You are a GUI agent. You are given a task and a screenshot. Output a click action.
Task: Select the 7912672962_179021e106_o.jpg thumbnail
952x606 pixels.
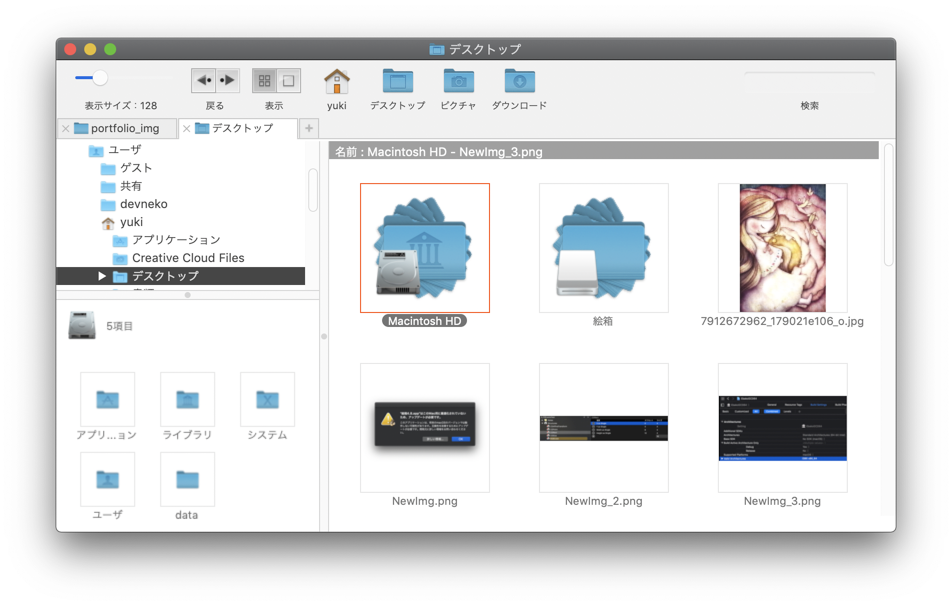tap(783, 248)
